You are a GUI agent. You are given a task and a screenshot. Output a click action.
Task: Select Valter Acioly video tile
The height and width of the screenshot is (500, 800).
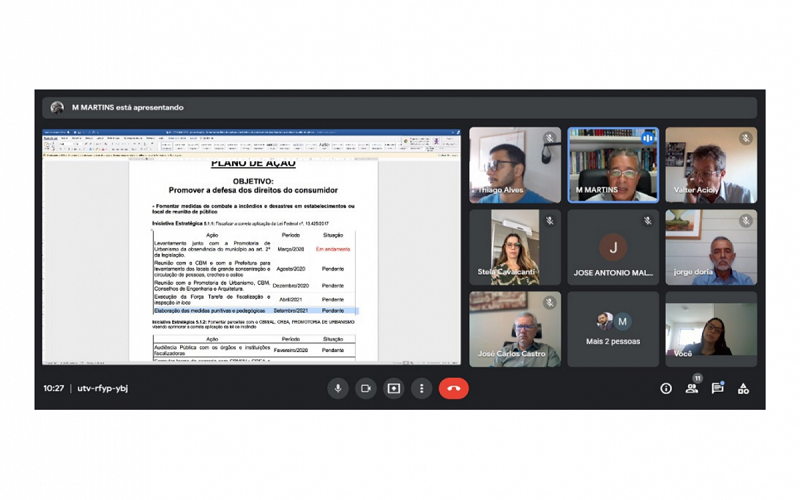click(x=711, y=165)
